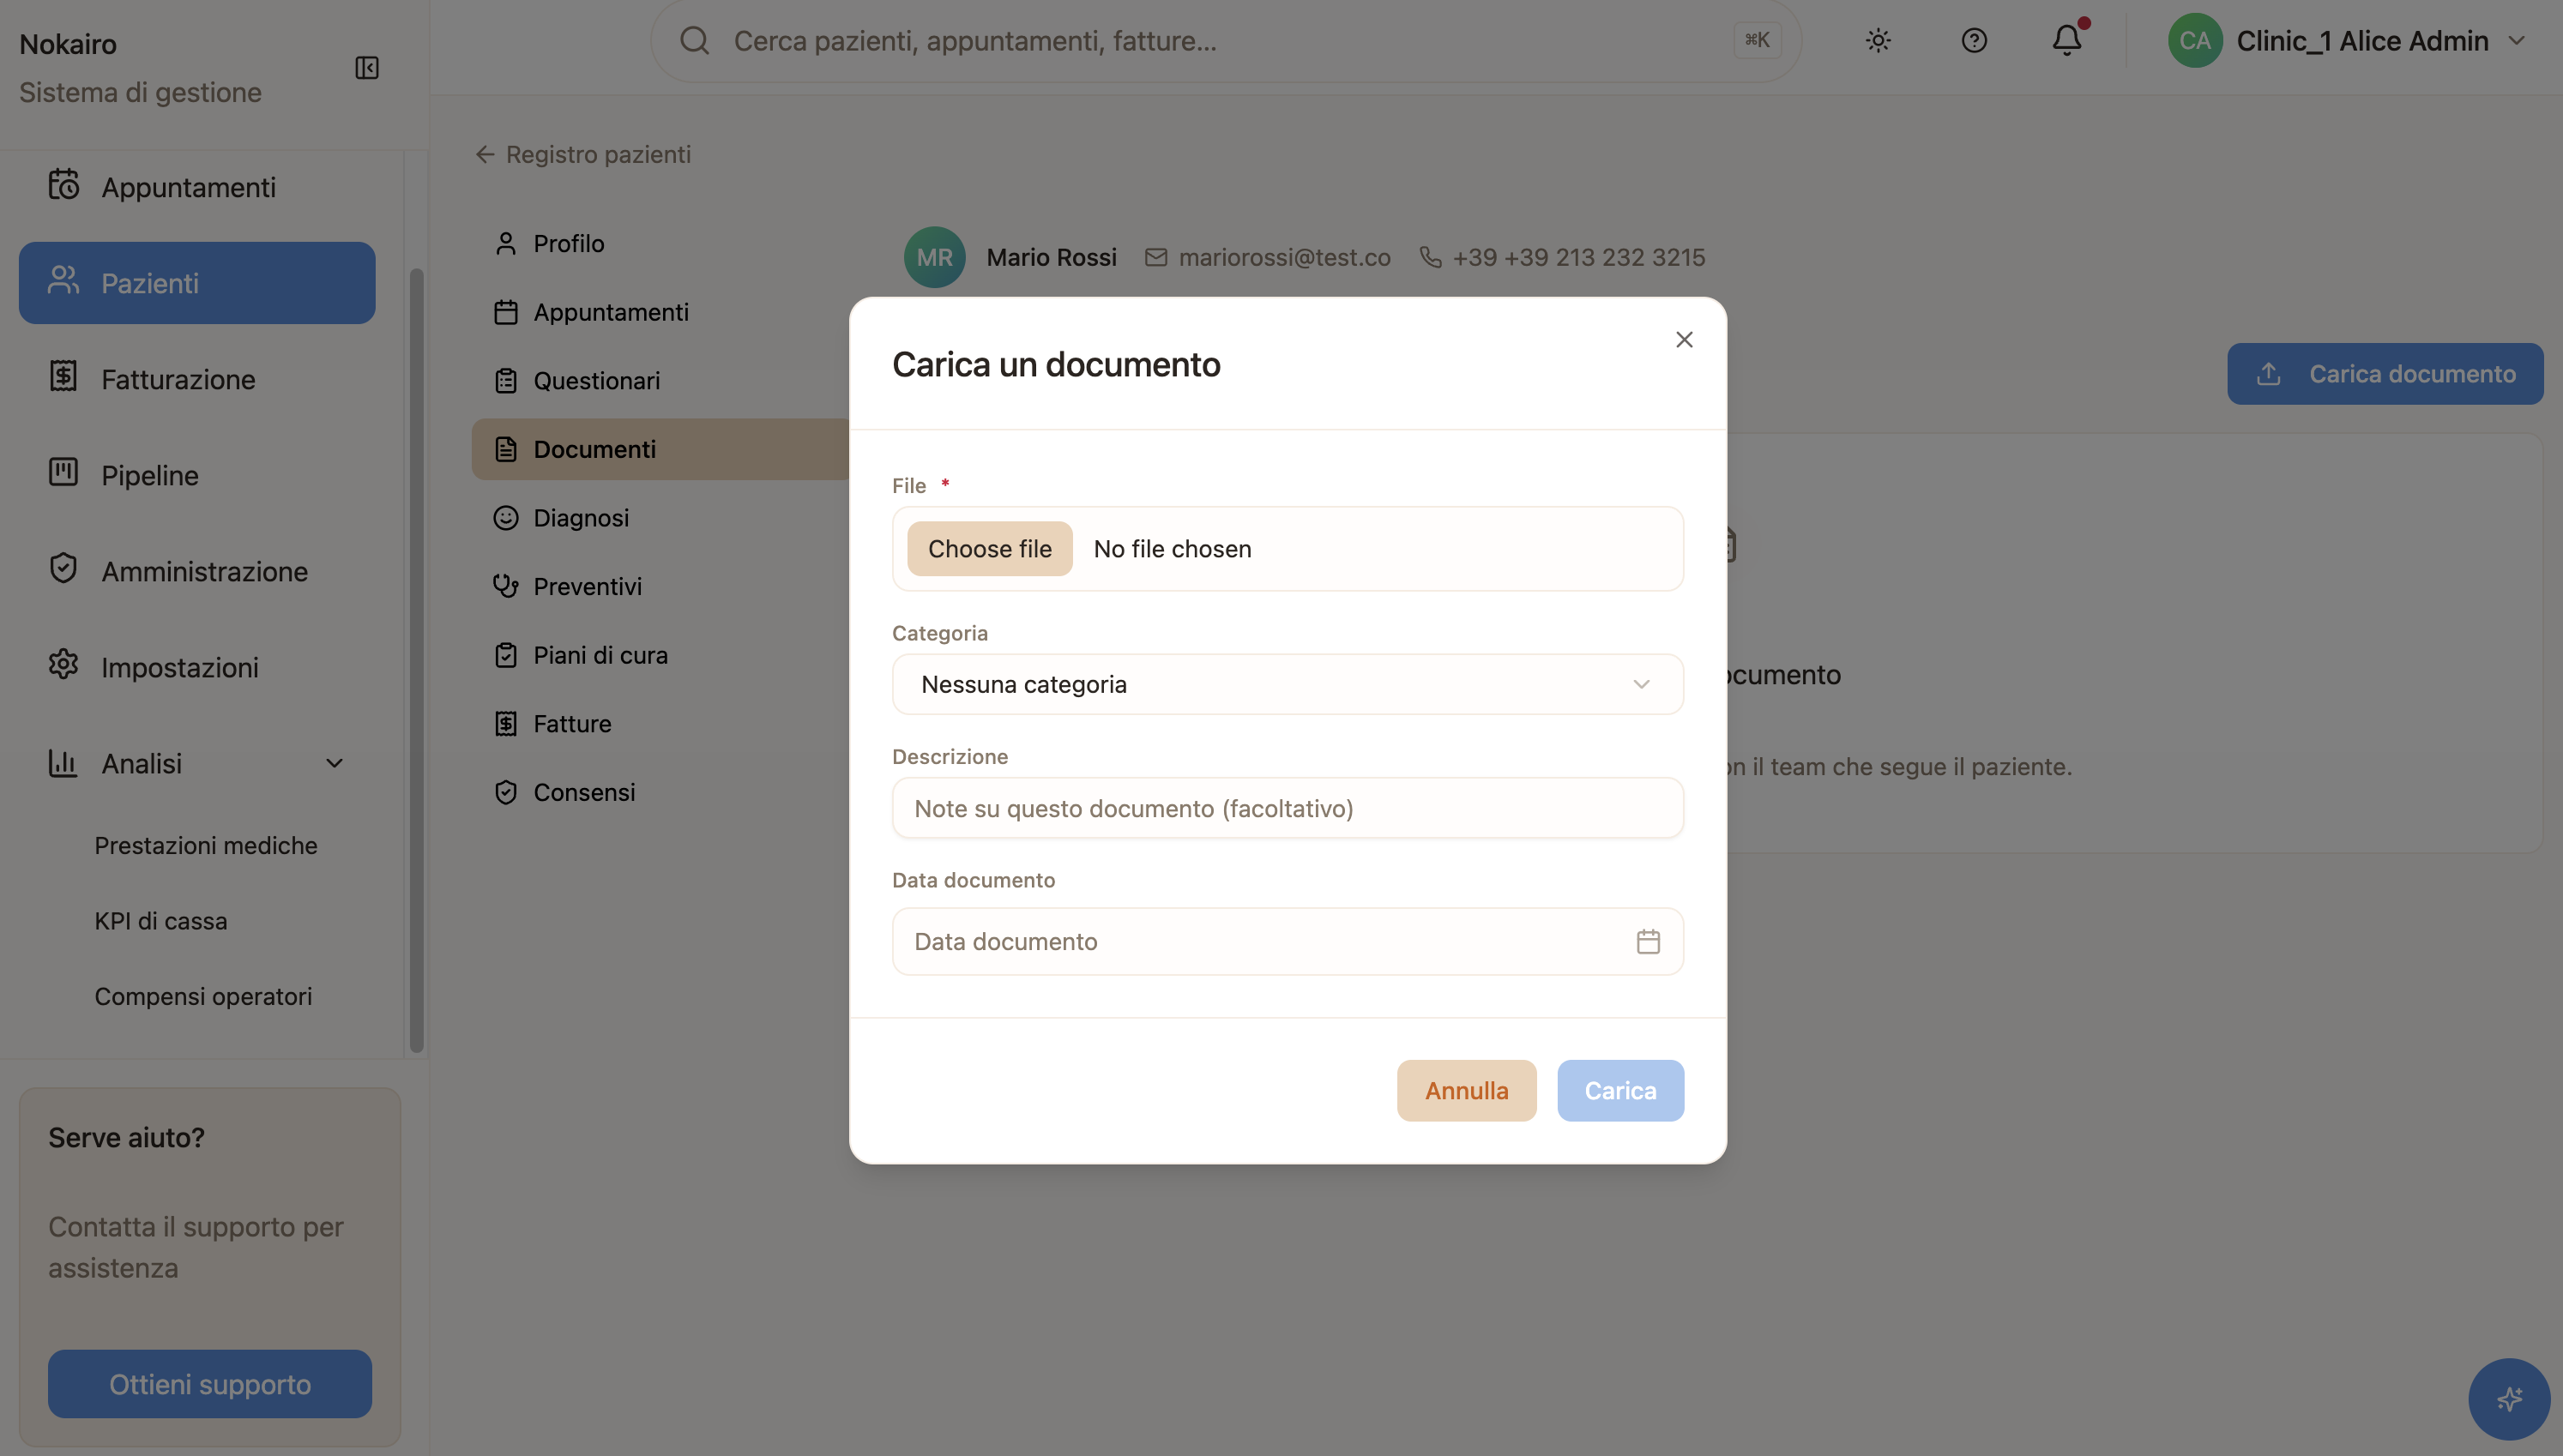Click the ⌘K shortcut badge in search
Image resolution: width=2563 pixels, height=1456 pixels.
coord(1757,40)
